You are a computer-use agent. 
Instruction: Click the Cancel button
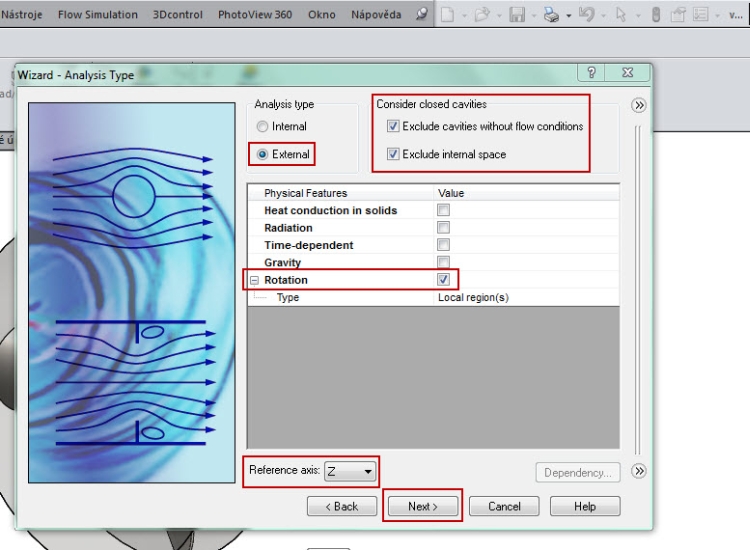(504, 506)
